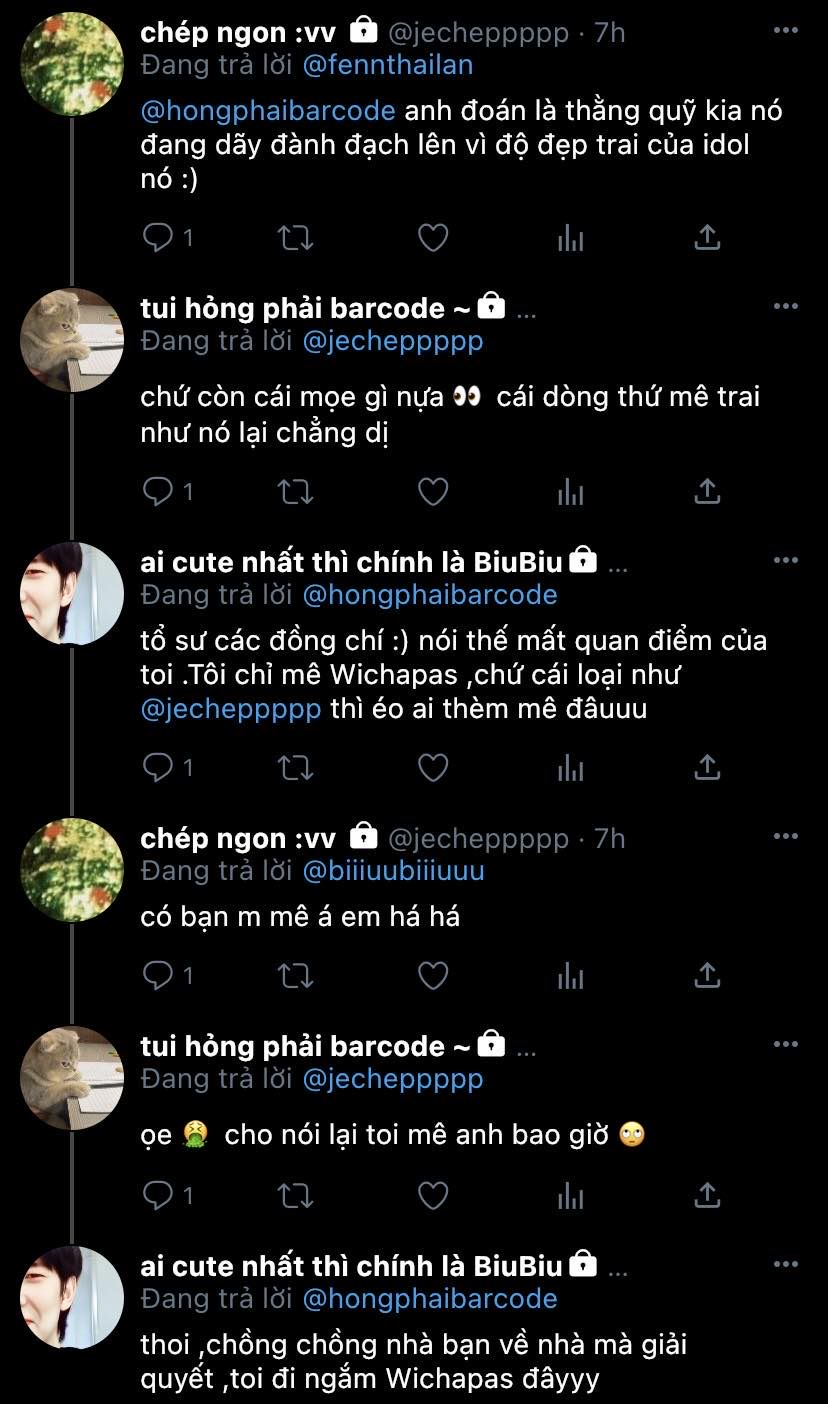Image resolution: width=828 pixels, height=1404 pixels.
Task: Open the @fennthailan profile link
Action: click(388, 66)
